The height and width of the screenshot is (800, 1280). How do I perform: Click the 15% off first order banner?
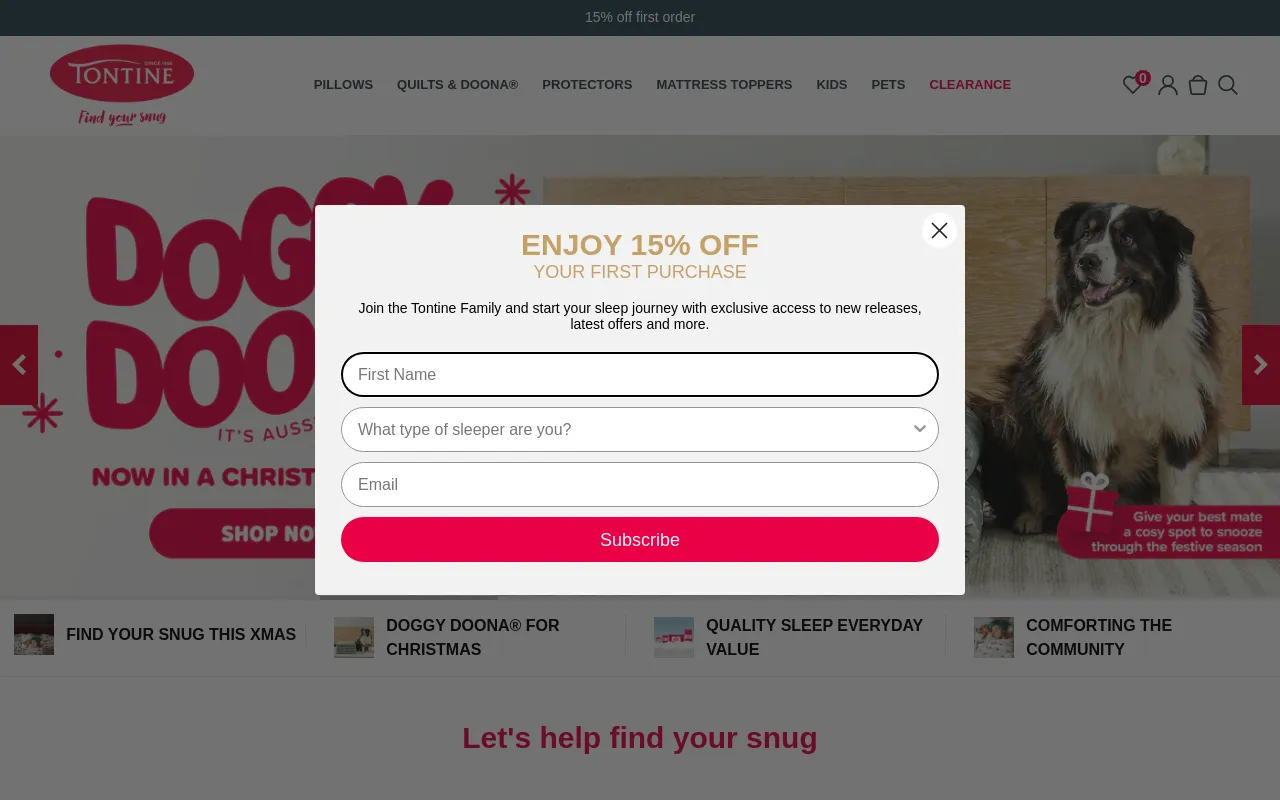640,17
